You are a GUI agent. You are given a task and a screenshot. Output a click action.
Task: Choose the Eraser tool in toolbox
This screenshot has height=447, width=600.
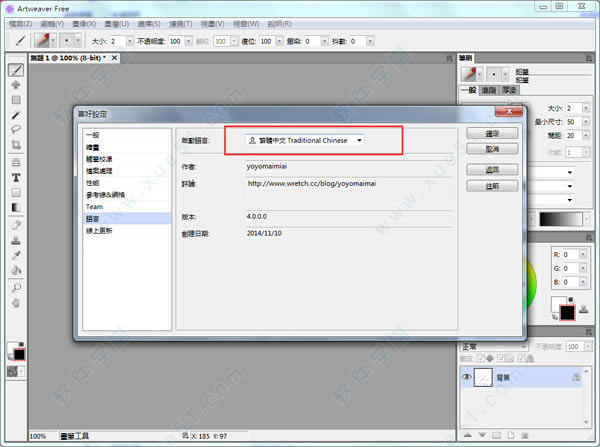point(16,225)
